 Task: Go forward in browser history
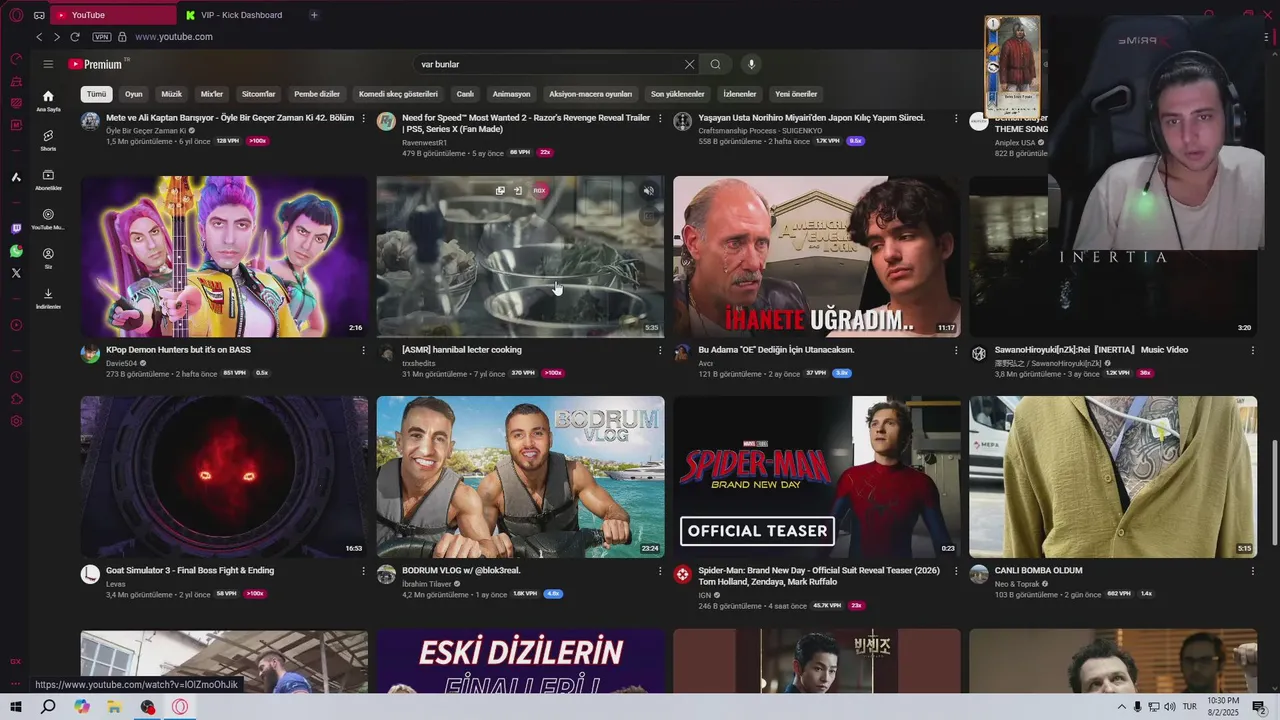pos(56,37)
